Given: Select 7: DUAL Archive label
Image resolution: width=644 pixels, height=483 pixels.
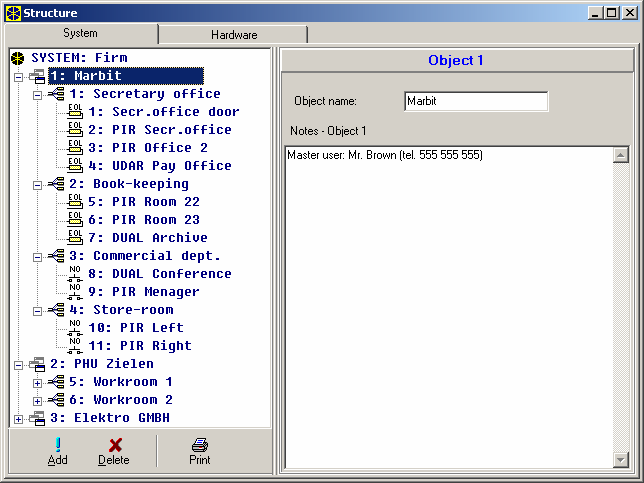Looking at the screenshot, I should (x=148, y=238).
